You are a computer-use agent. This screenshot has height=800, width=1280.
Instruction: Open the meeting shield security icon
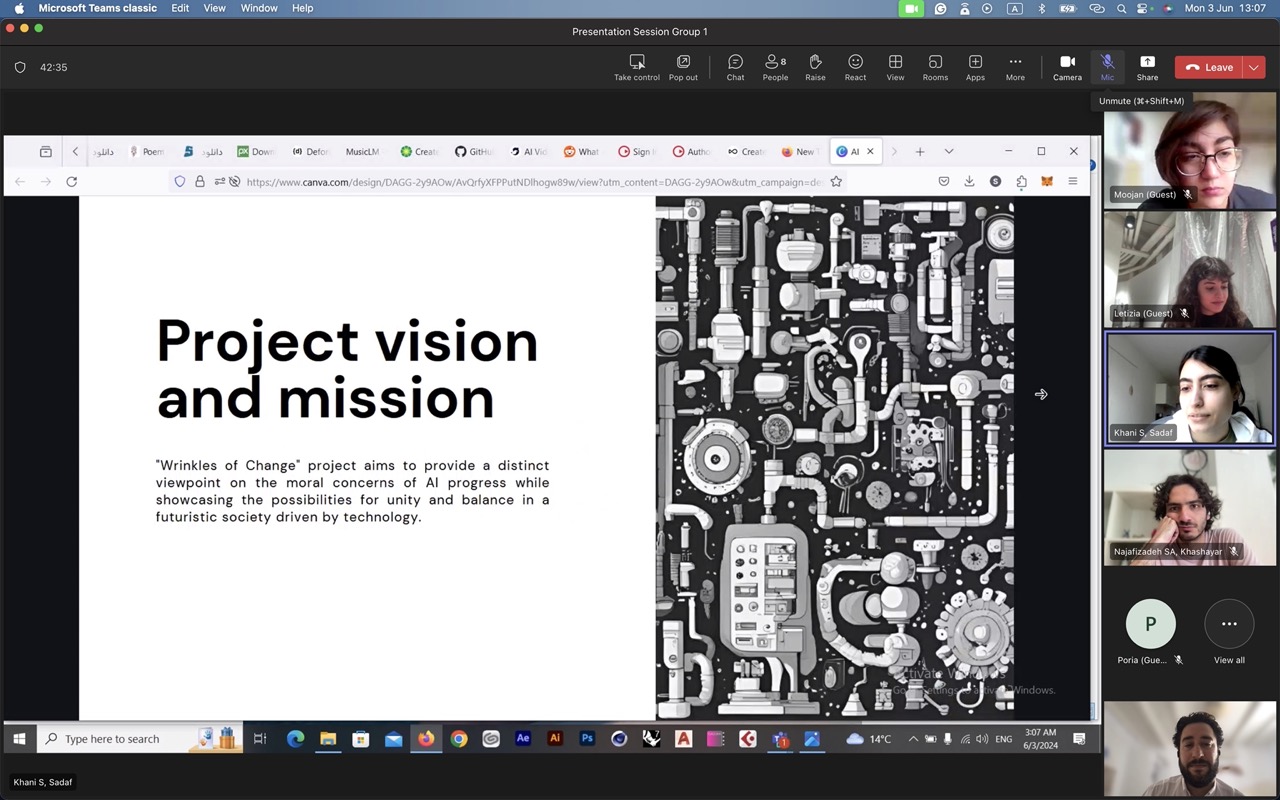click(x=20, y=68)
